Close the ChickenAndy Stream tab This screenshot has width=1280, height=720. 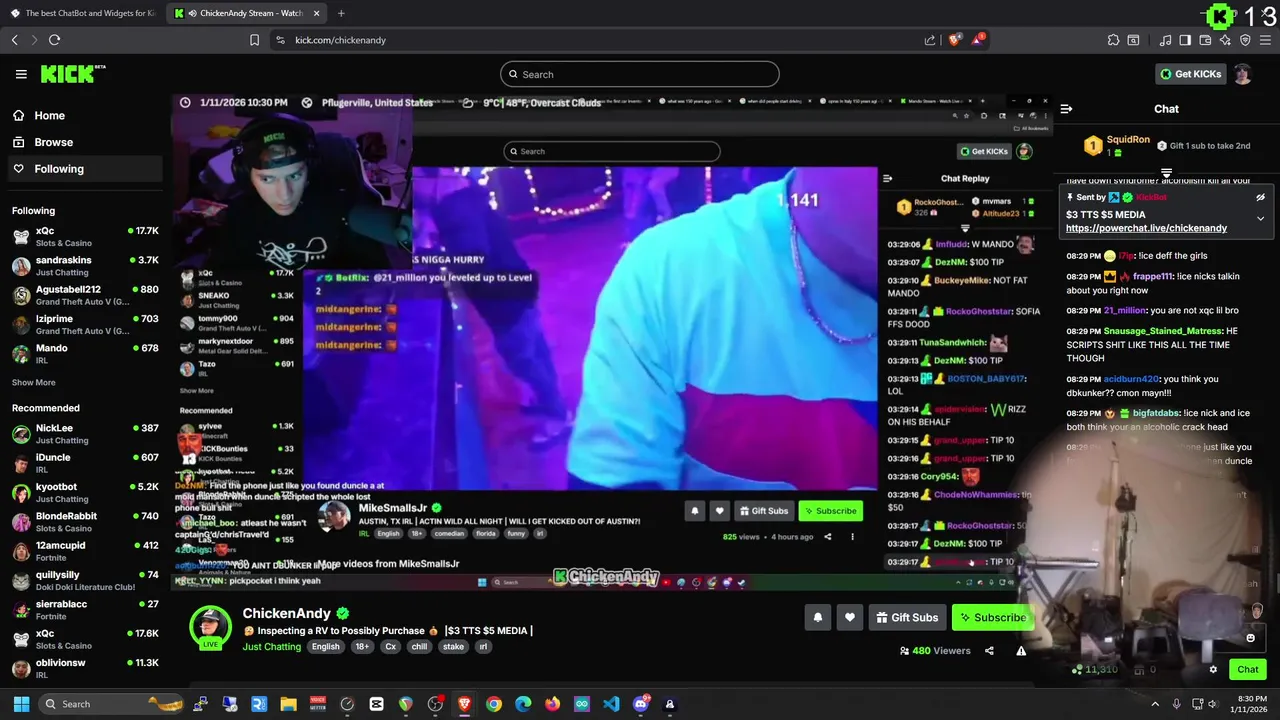pyautogui.click(x=317, y=13)
